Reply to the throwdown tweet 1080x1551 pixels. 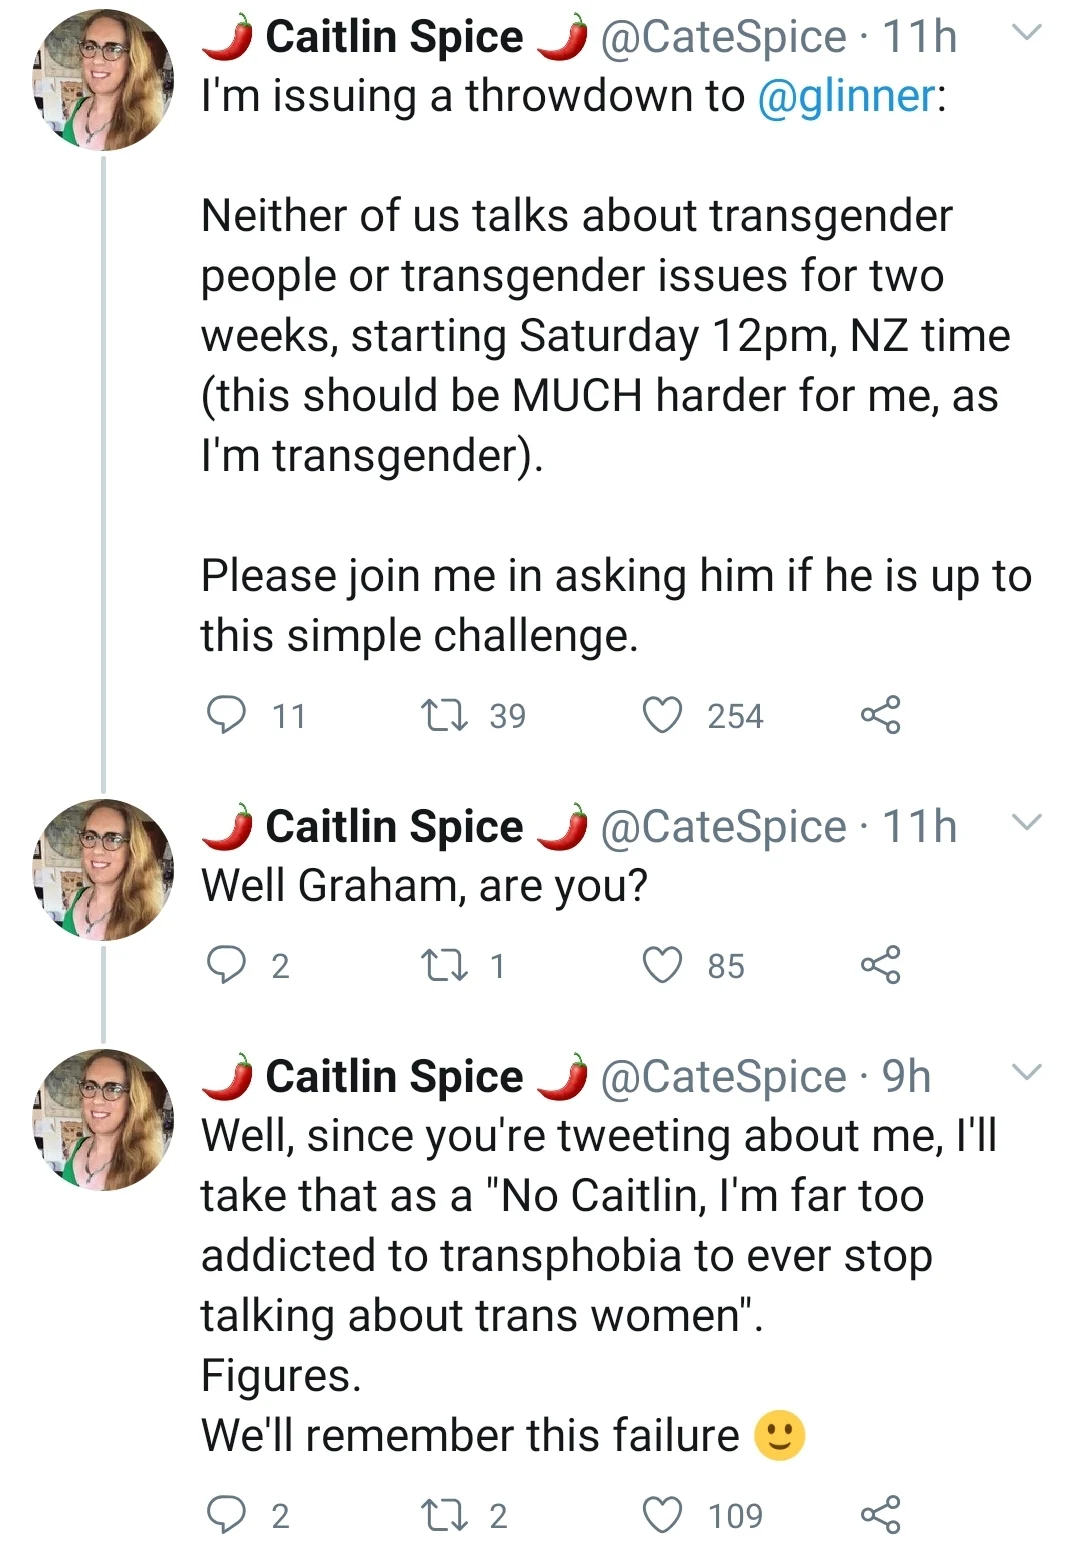226,715
